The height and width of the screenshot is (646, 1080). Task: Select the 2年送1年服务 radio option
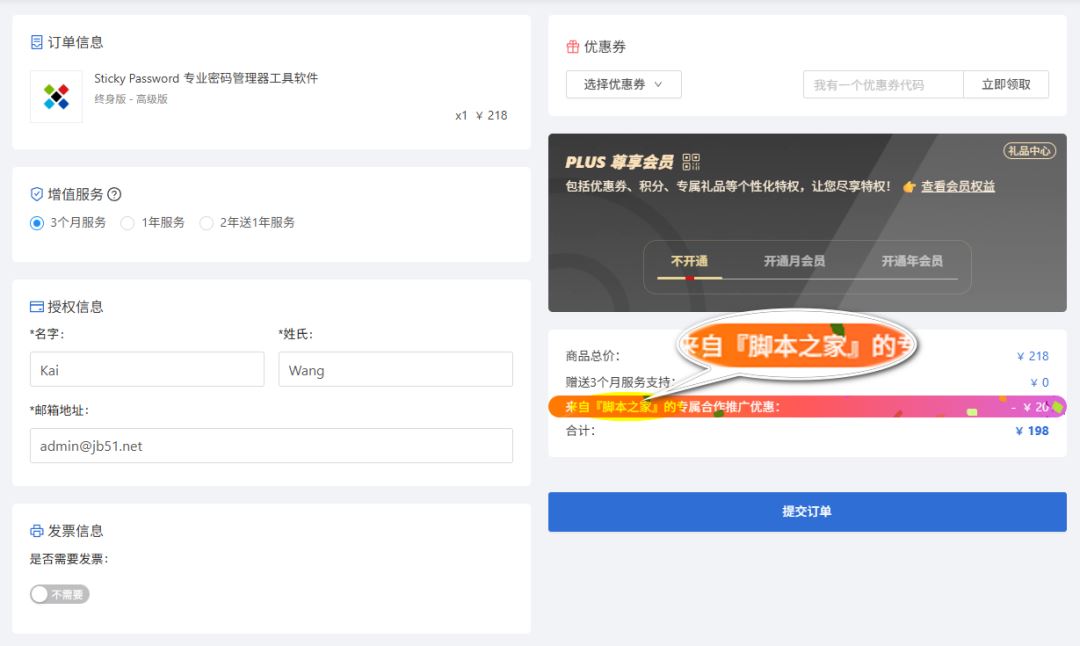(x=206, y=223)
